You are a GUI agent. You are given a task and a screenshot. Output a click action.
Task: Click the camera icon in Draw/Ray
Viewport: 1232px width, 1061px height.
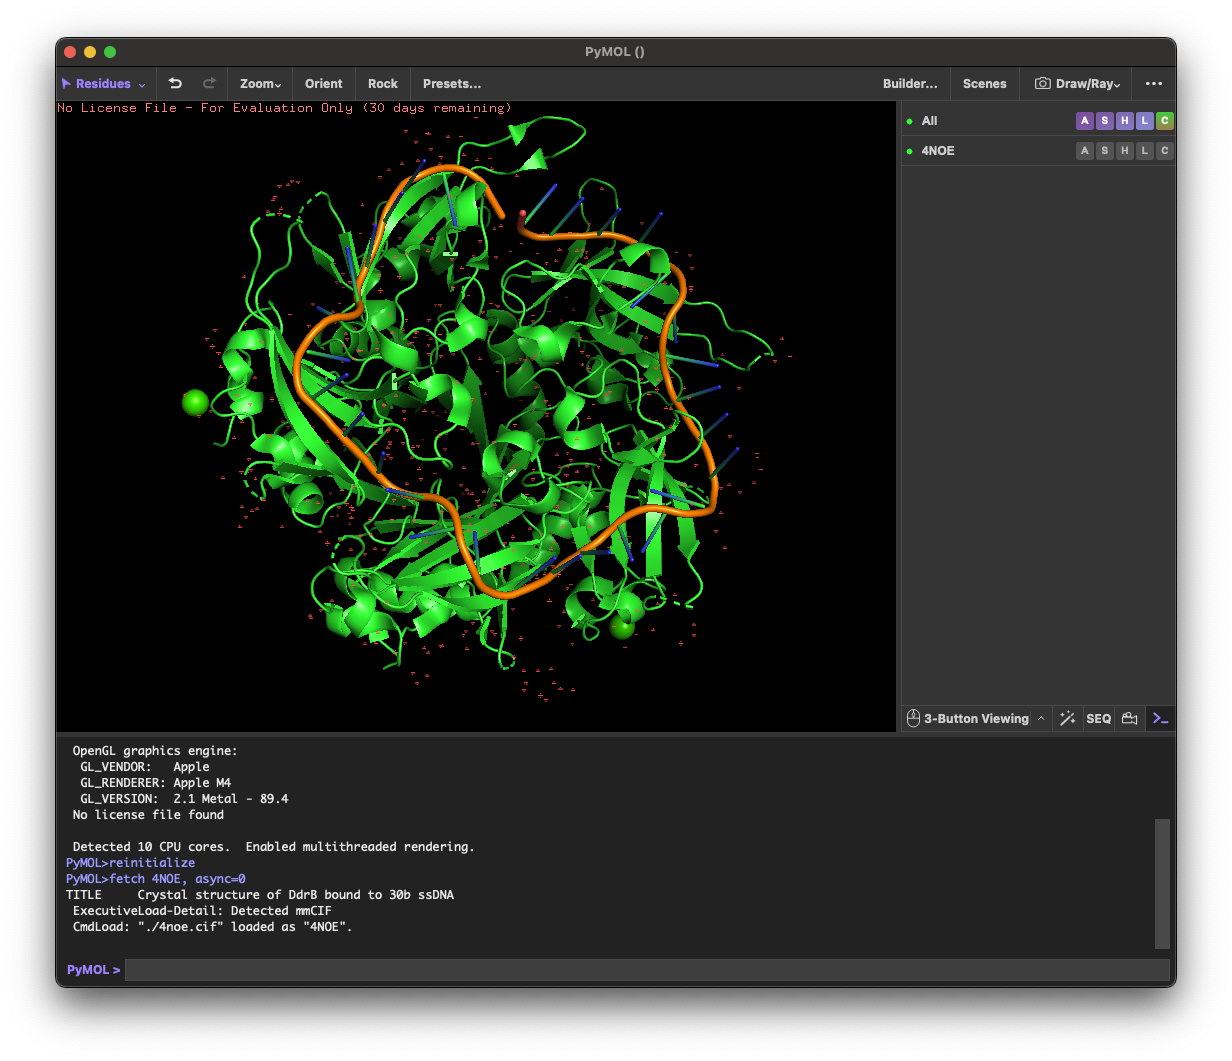[1042, 84]
